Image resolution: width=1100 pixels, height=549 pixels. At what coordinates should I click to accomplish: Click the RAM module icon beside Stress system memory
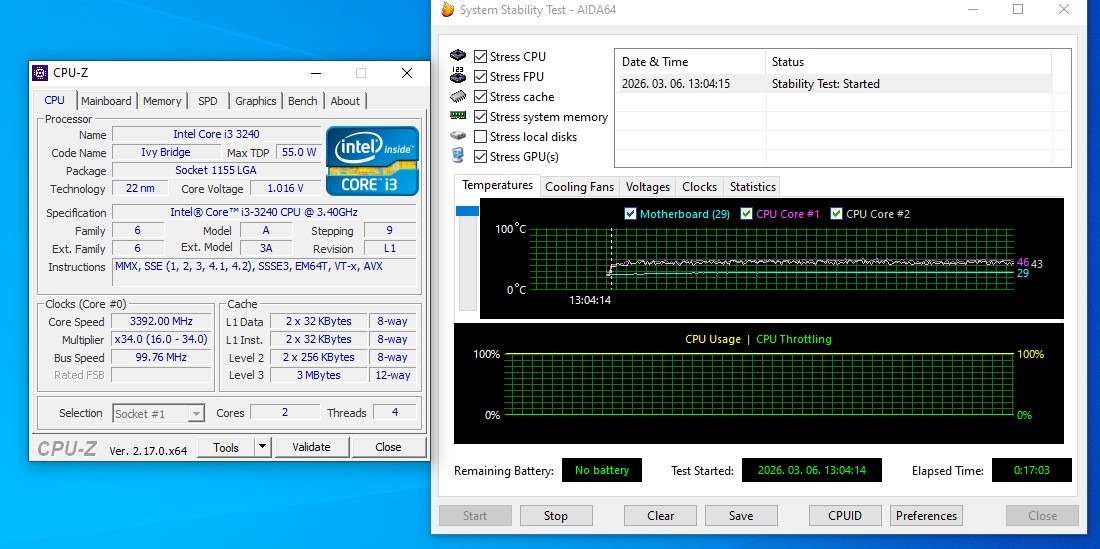pos(458,116)
